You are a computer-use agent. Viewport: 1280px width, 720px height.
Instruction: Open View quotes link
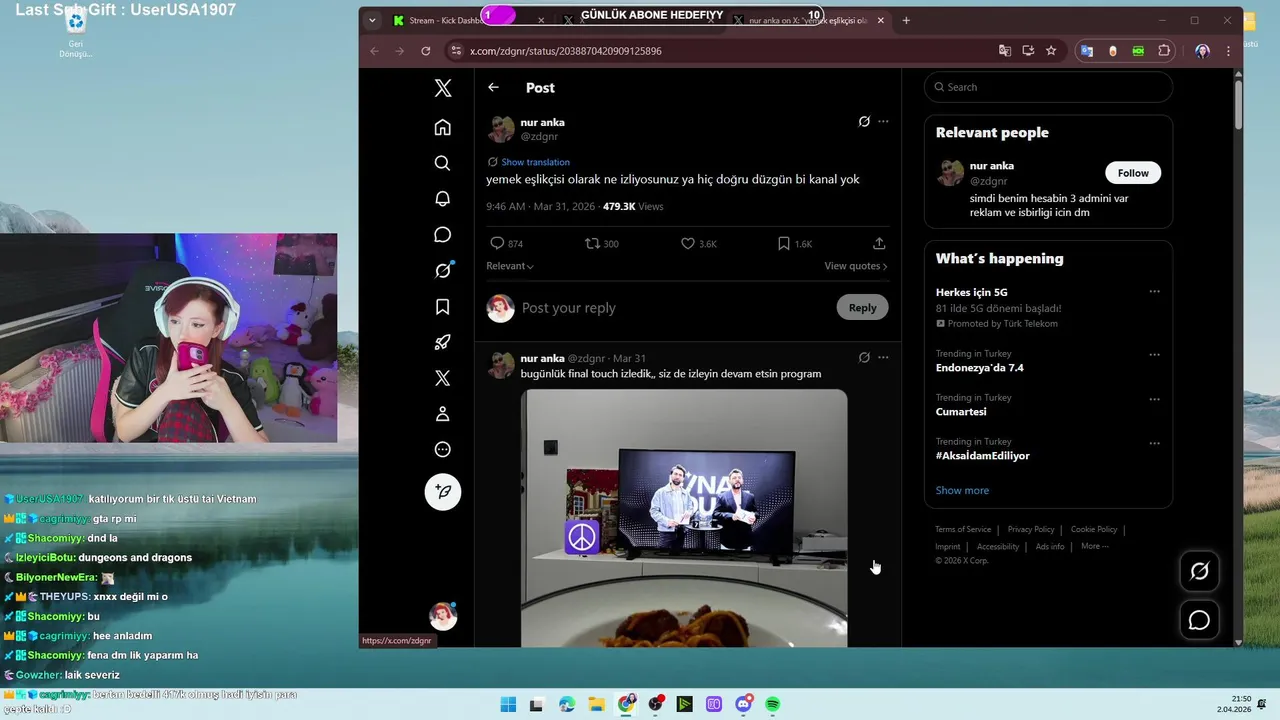point(856,266)
